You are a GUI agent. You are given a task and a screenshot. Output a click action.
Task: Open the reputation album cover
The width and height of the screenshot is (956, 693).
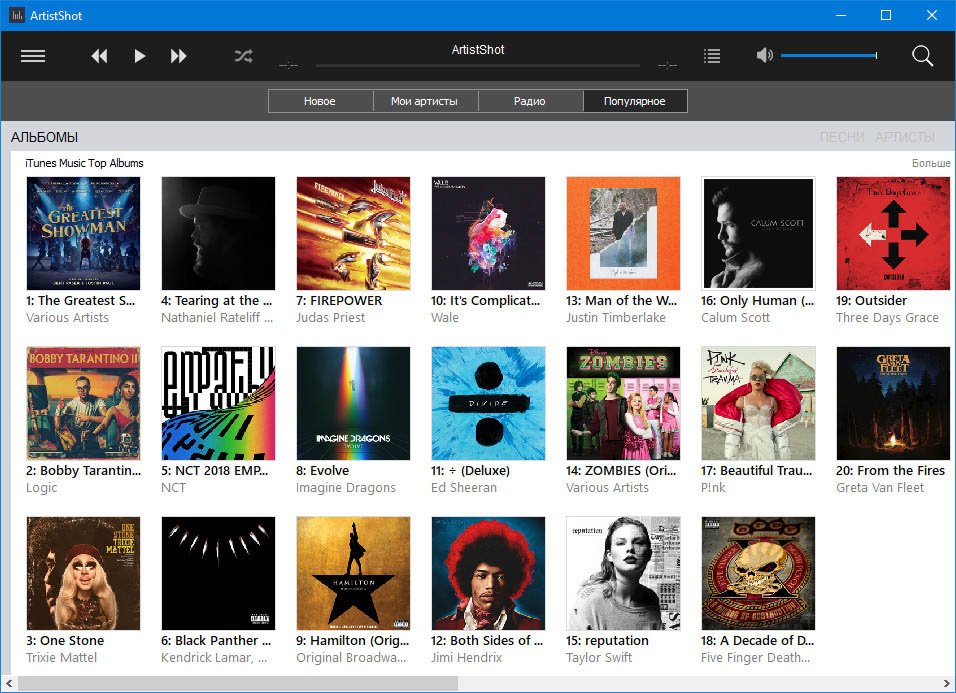click(x=623, y=574)
